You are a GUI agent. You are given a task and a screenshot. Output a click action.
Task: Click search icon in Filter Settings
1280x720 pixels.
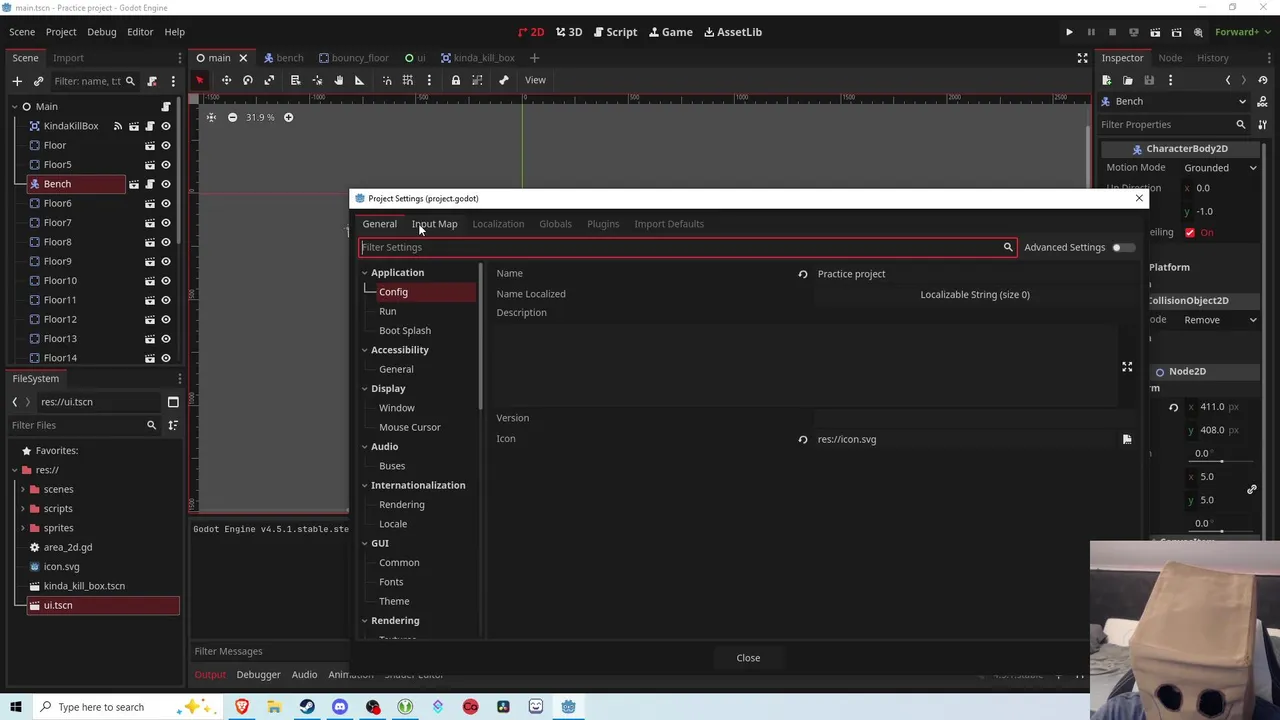(x=1008, y=247)
